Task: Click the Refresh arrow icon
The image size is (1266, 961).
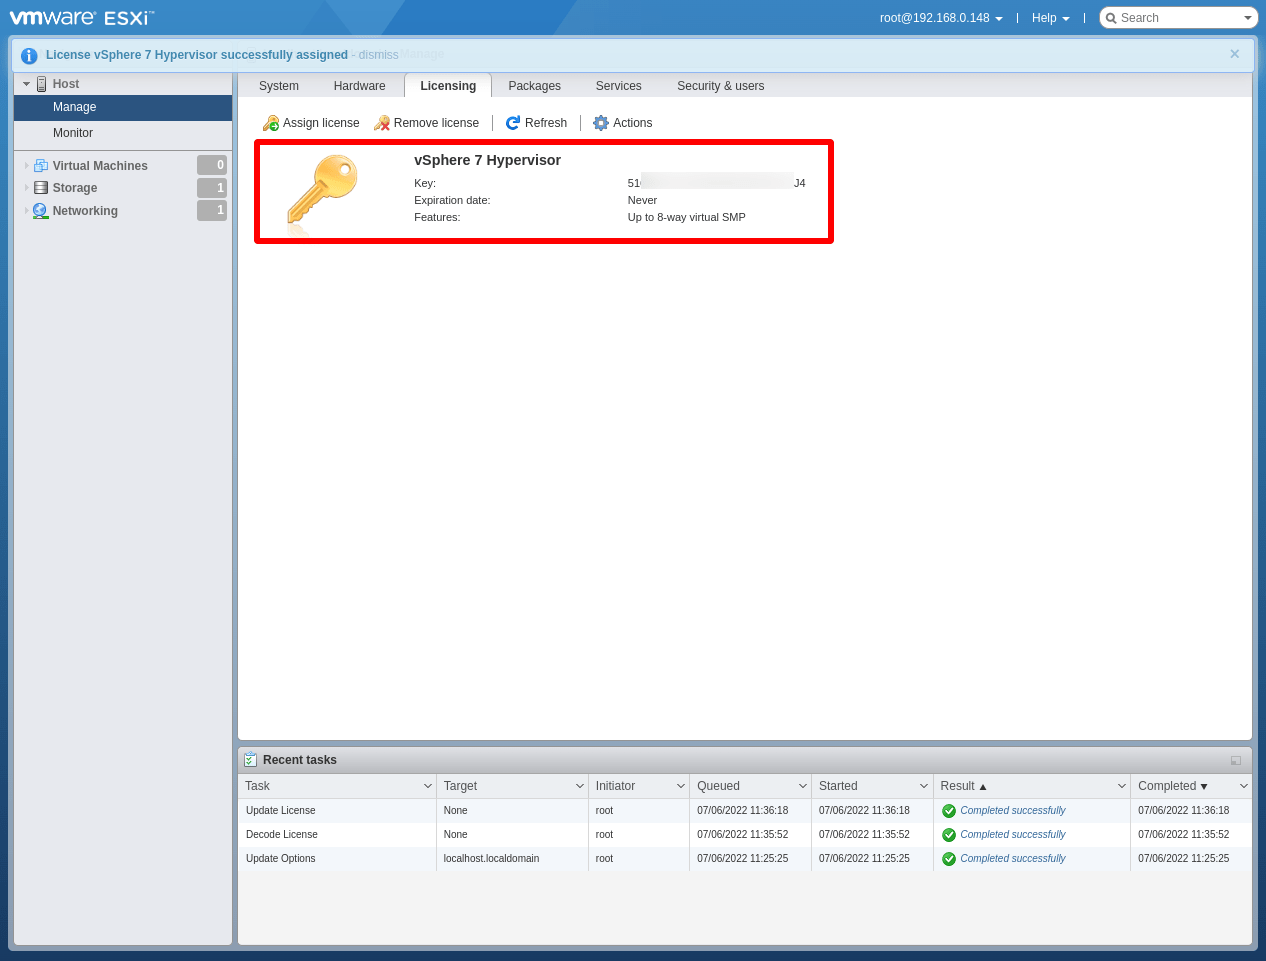Action: pyautogui.click(x=513, y=123)
